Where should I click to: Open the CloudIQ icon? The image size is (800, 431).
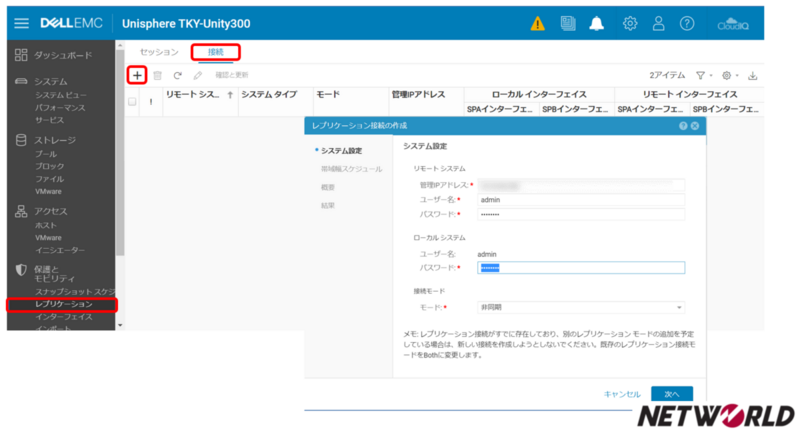pyautogui.click(x=733, y=24)
